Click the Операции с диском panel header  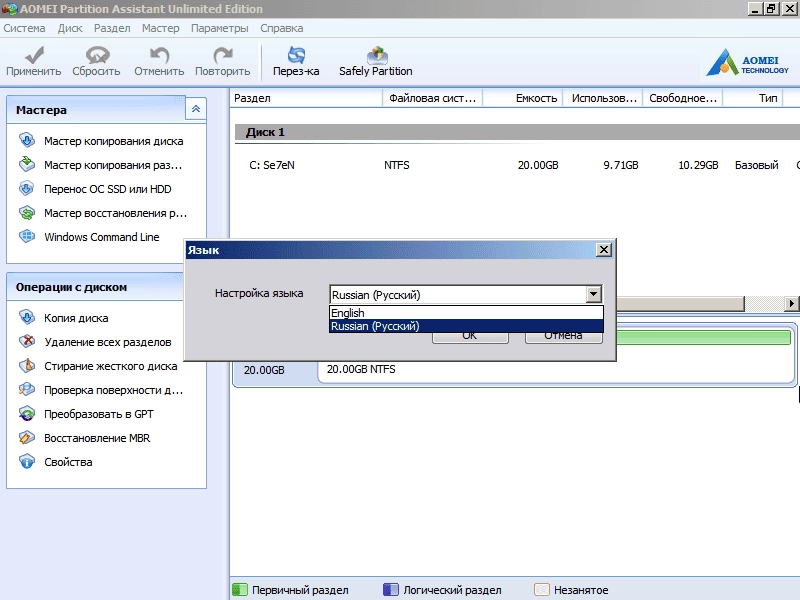(95, 287)
